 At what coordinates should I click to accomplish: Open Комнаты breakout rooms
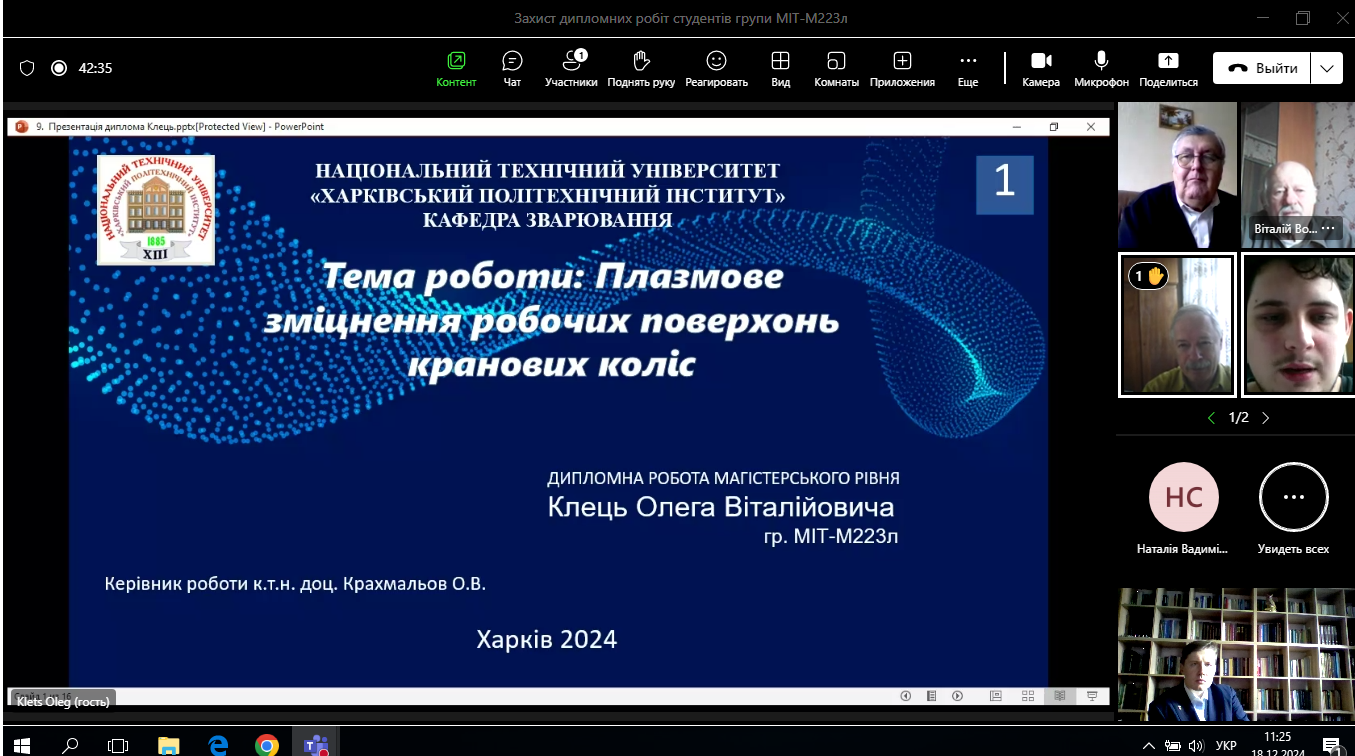[x=836, y=69]
